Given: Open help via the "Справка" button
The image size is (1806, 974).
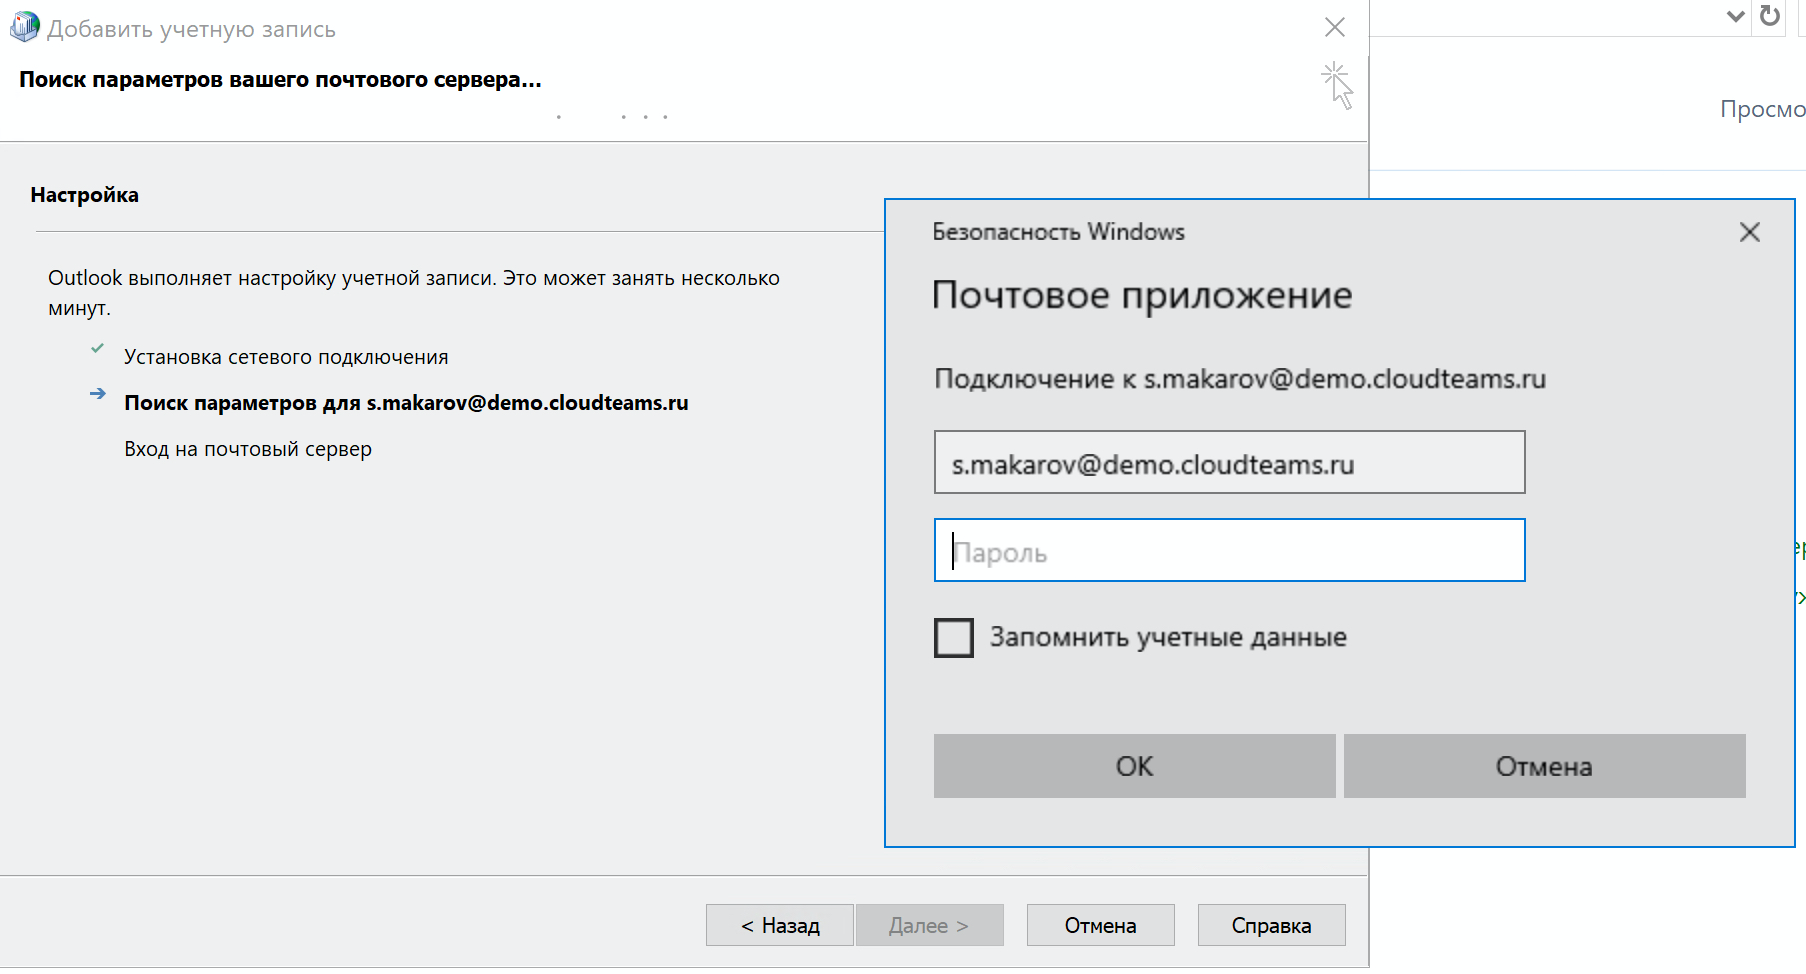Looking at the screenshot, I should 1271,925.
